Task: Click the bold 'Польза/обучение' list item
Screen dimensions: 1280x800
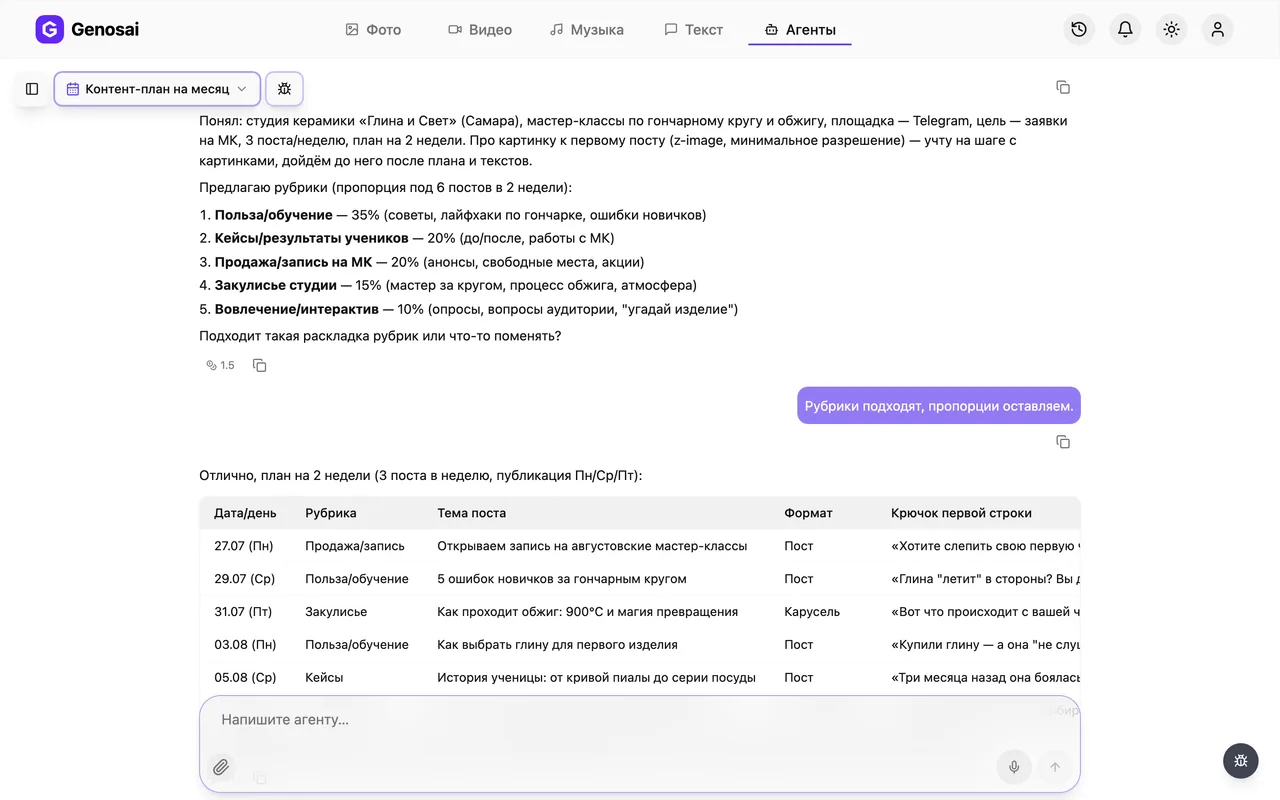Action: tap(274, 215)
